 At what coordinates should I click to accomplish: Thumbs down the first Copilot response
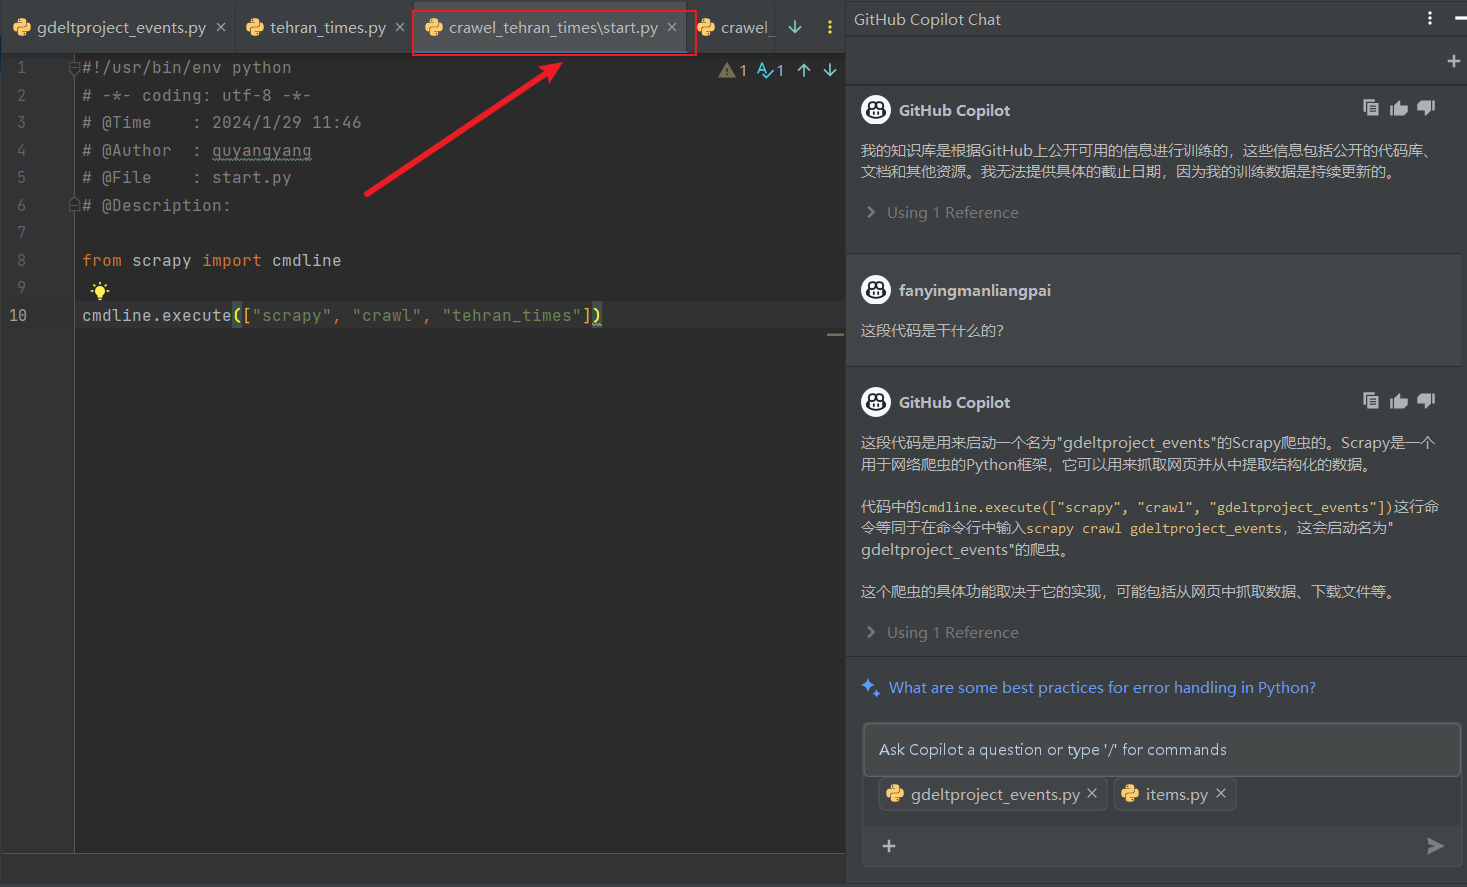pyautogui.click(x=1427, y=108)
